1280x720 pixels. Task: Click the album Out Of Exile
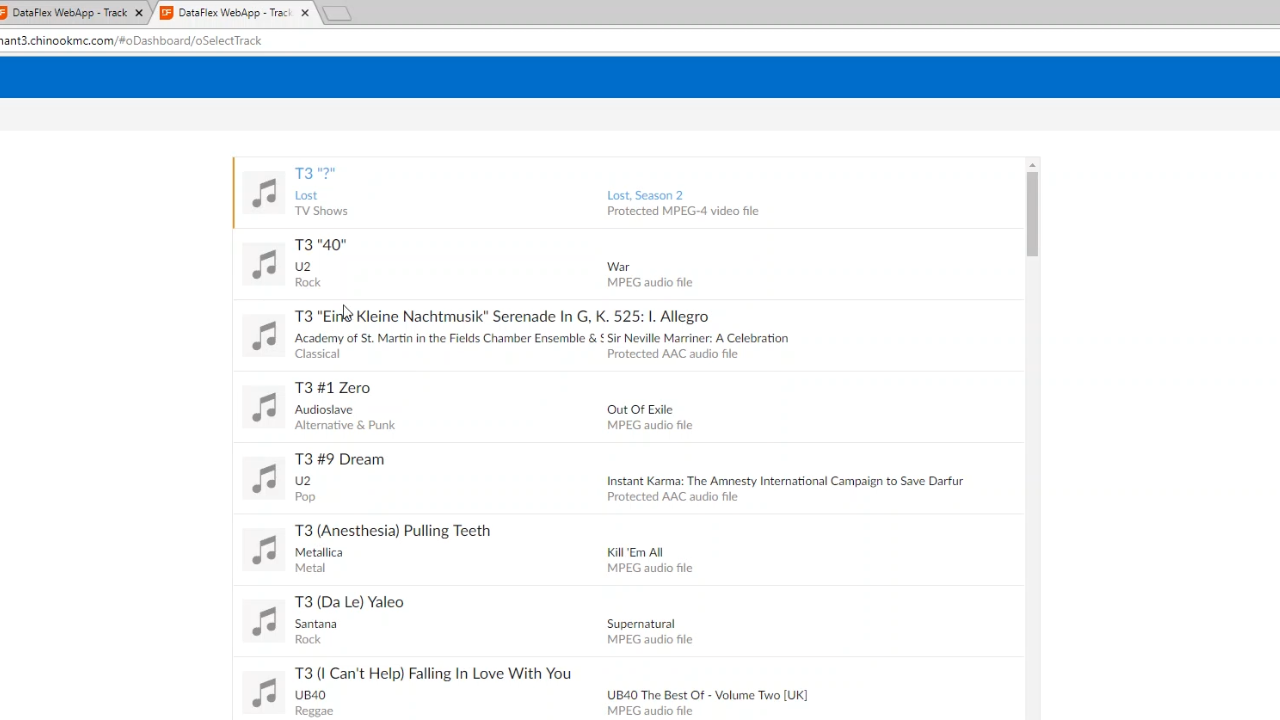tap(639, 409)
